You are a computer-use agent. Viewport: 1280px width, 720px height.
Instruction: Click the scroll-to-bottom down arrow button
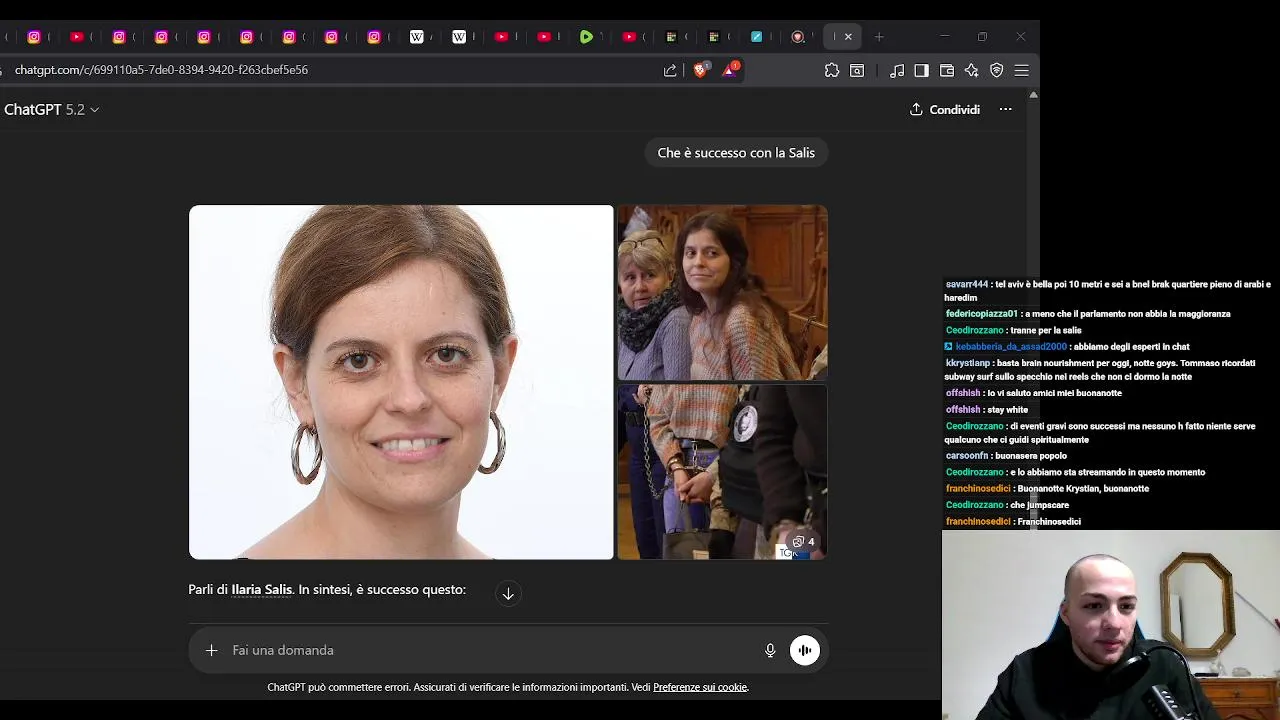coord(508,594)
